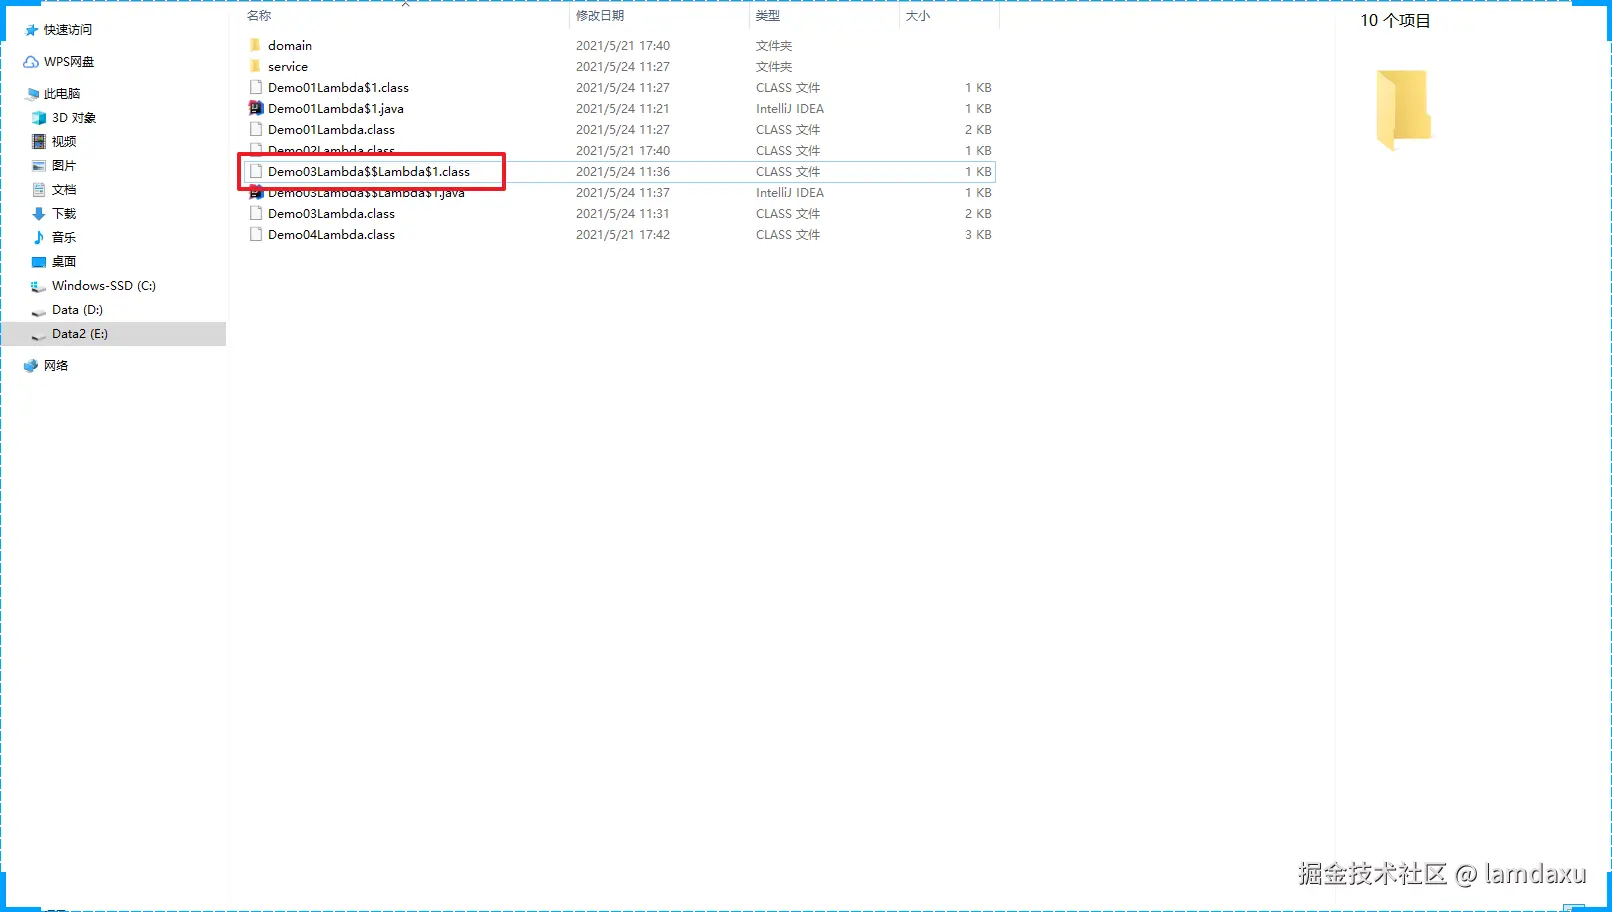This screenshot has width=1612, height=912.
Task: Select Data2 (E:) drive entry
Action: (80, 334)
